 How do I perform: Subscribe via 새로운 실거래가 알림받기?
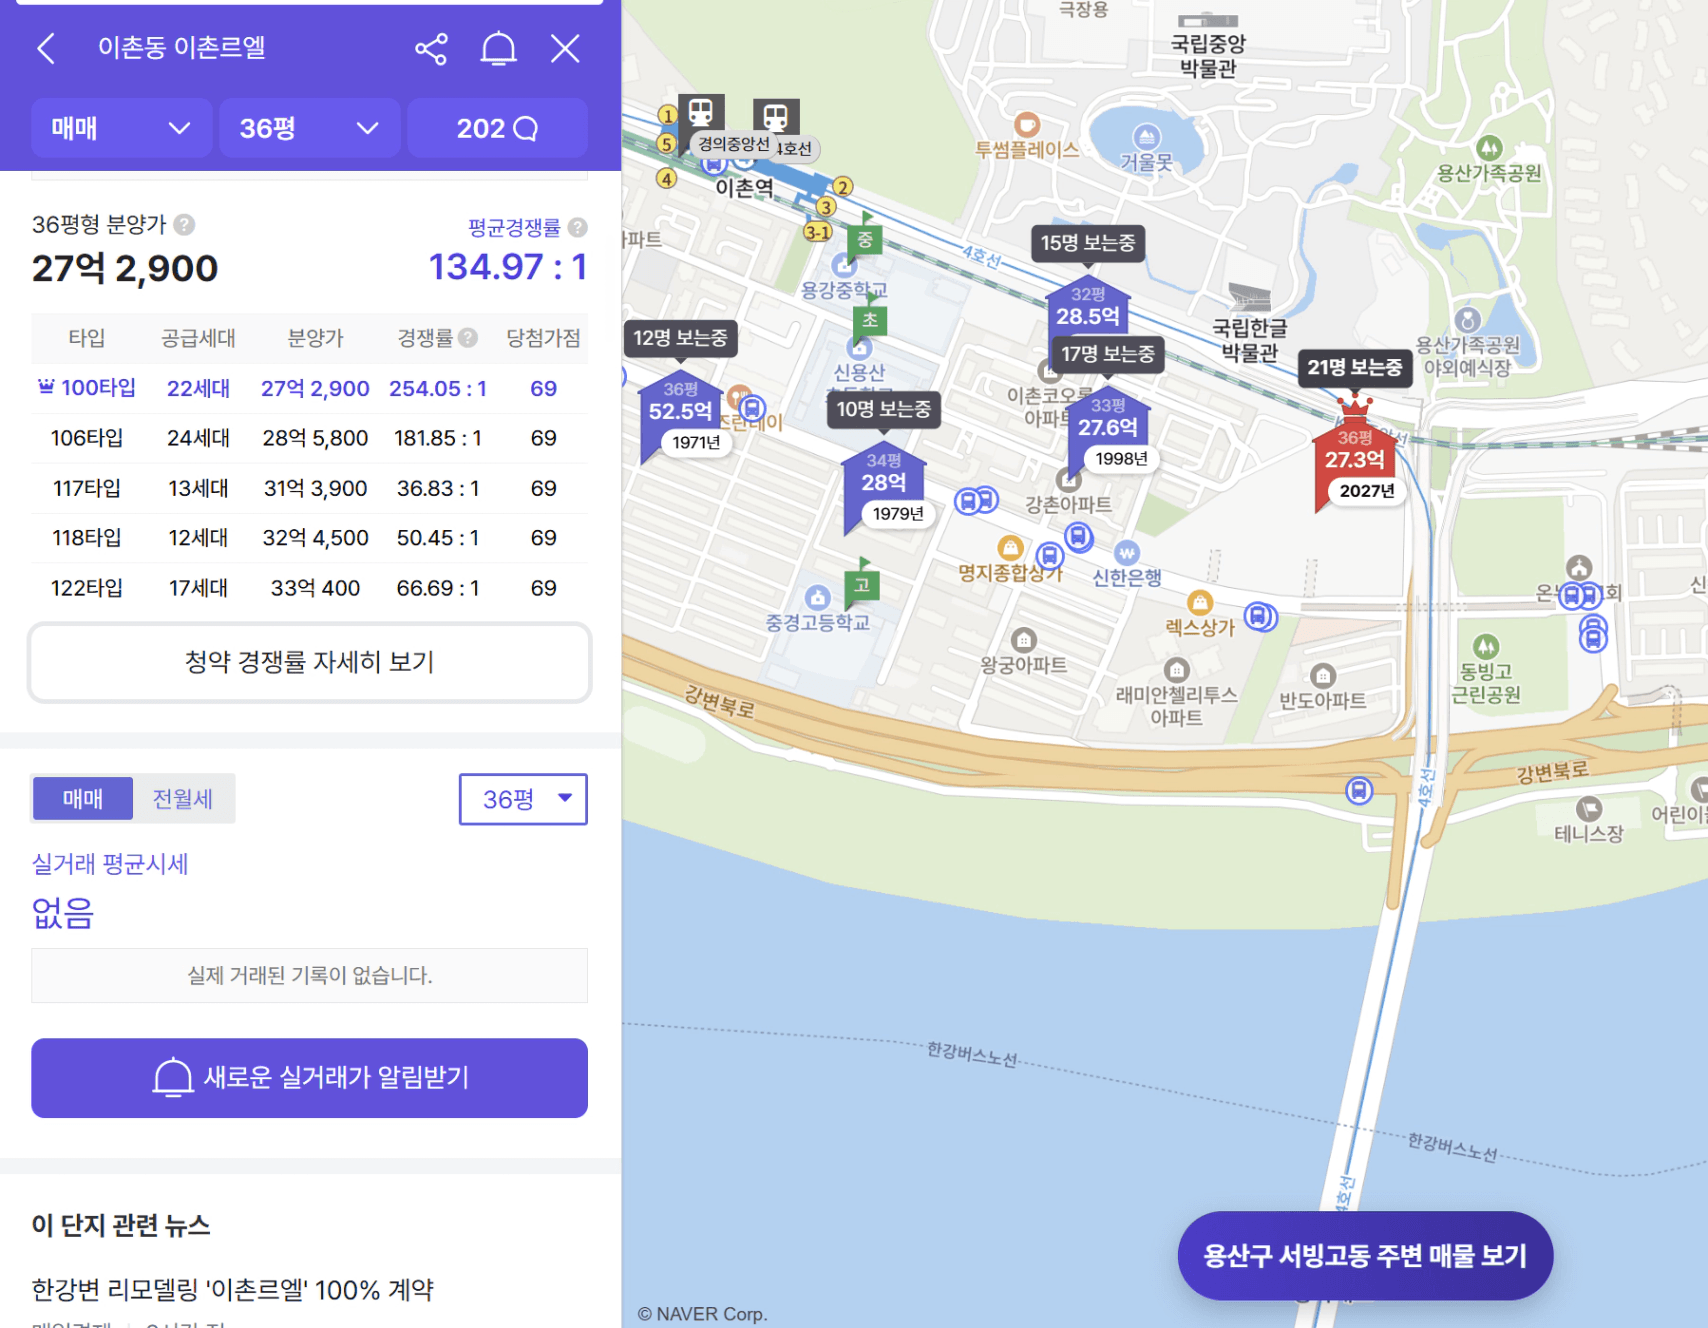click(x=309, y=1078)
